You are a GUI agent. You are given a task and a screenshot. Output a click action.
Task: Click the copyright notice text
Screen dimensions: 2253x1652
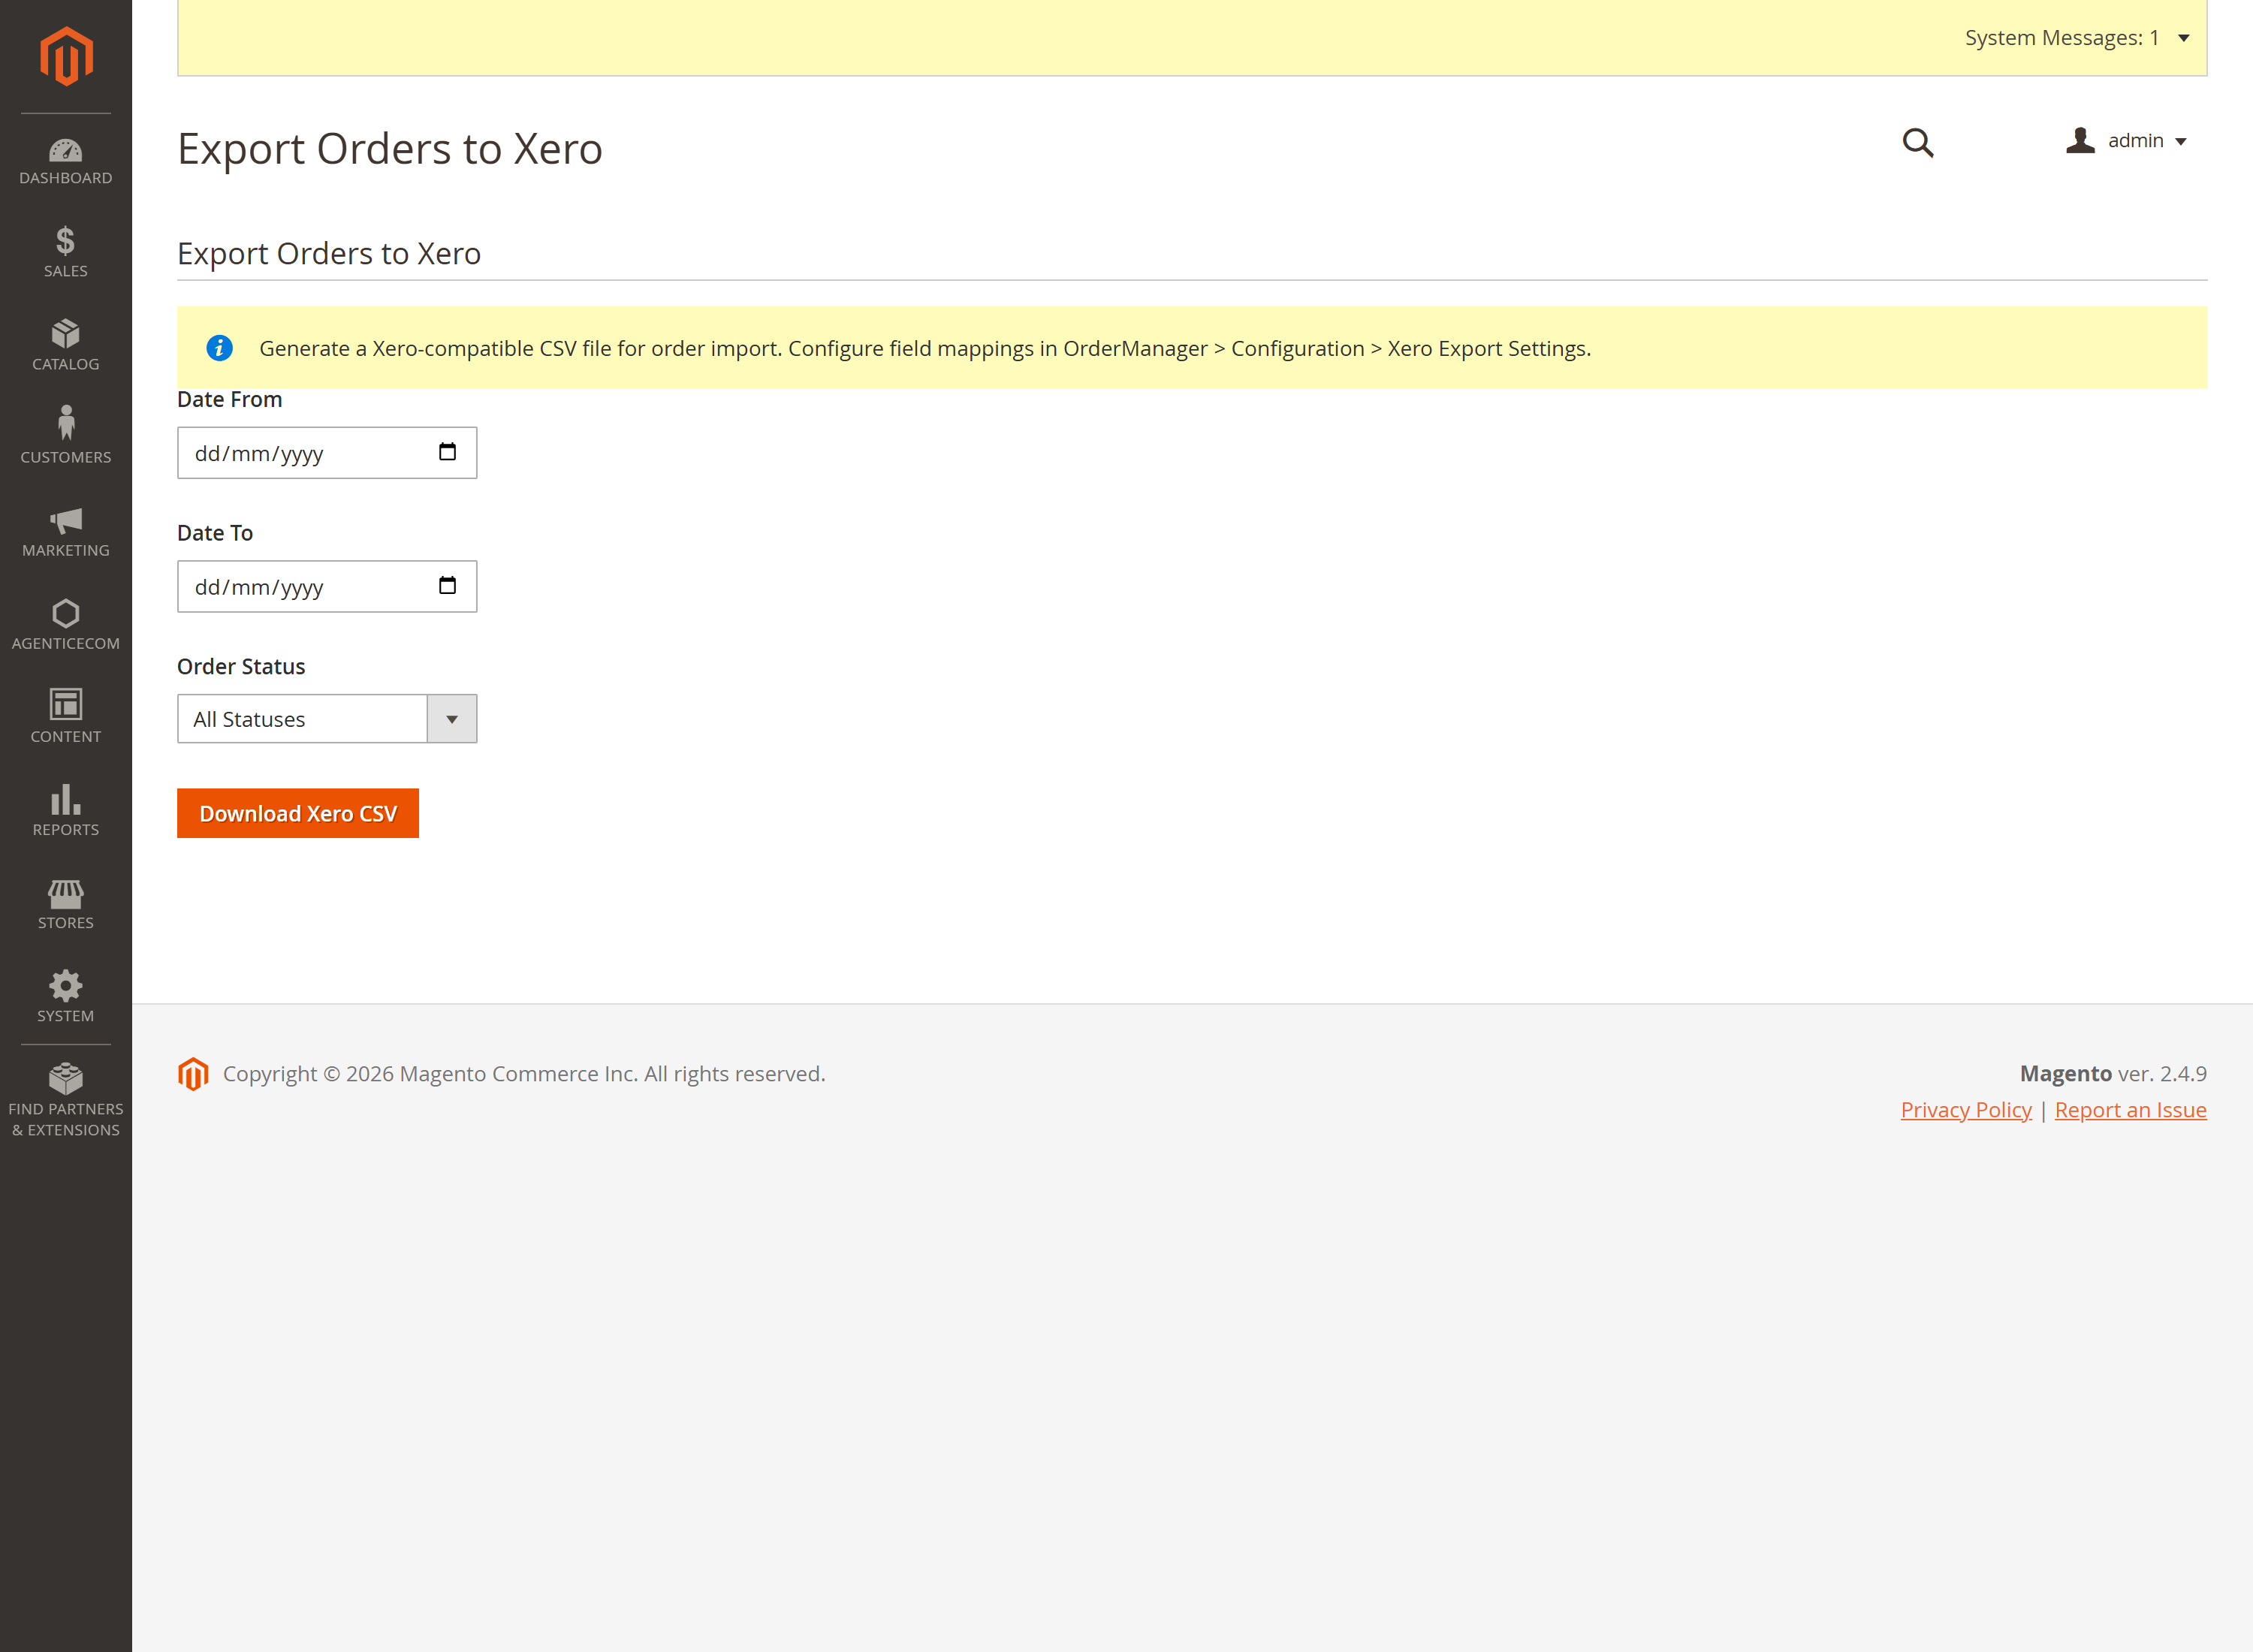click(524, 1074)
